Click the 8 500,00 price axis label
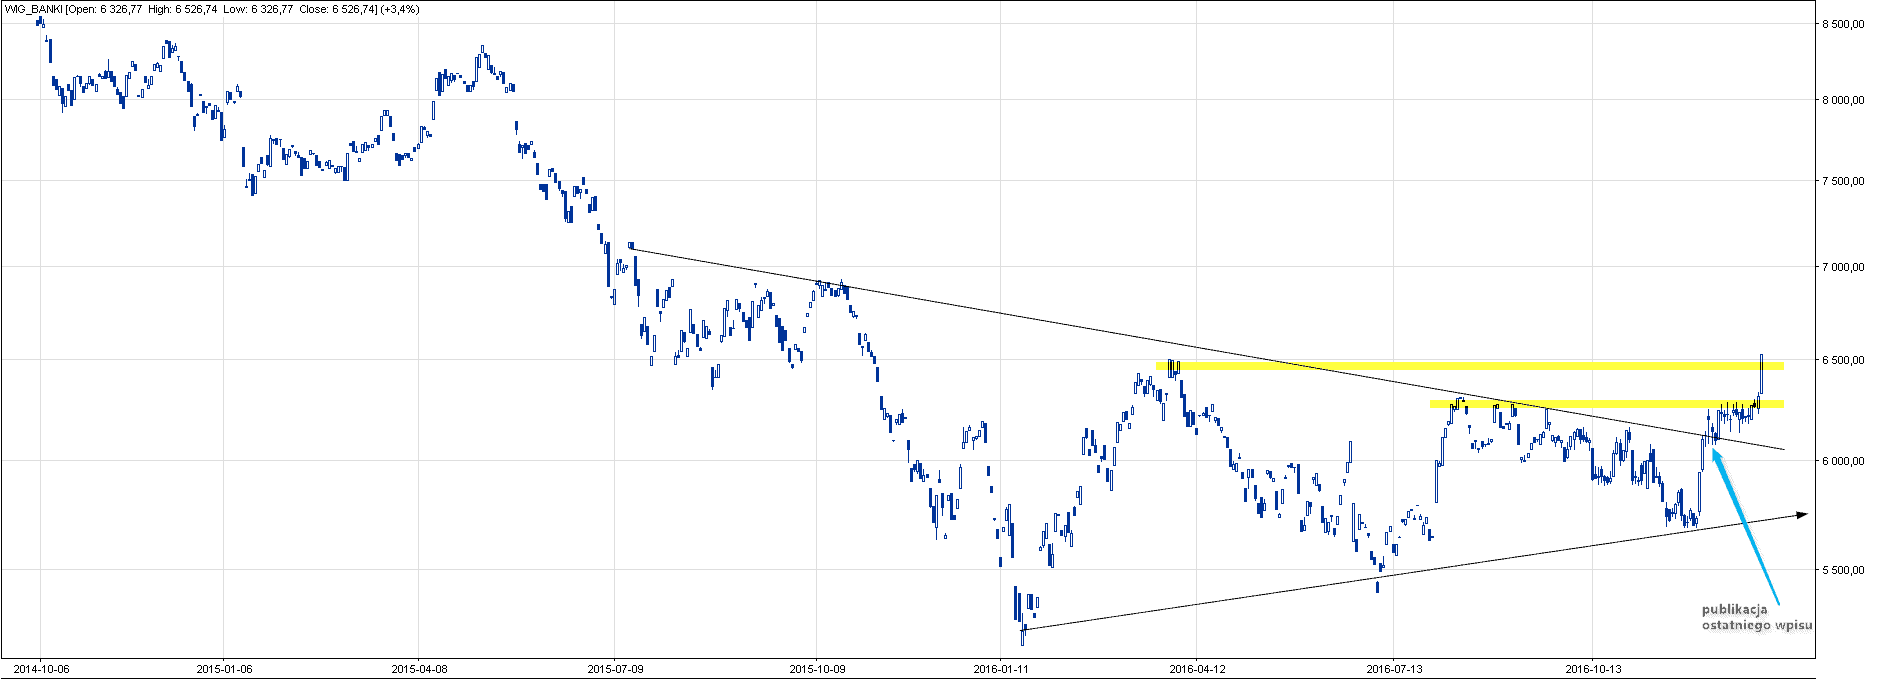Image resolution: width=1882 pixels, height=679 pixels. [x=1843, y=24]
